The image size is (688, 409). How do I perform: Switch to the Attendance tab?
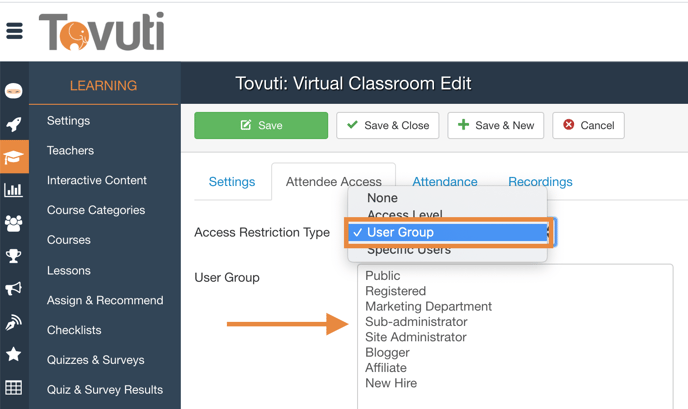point(445,182)
